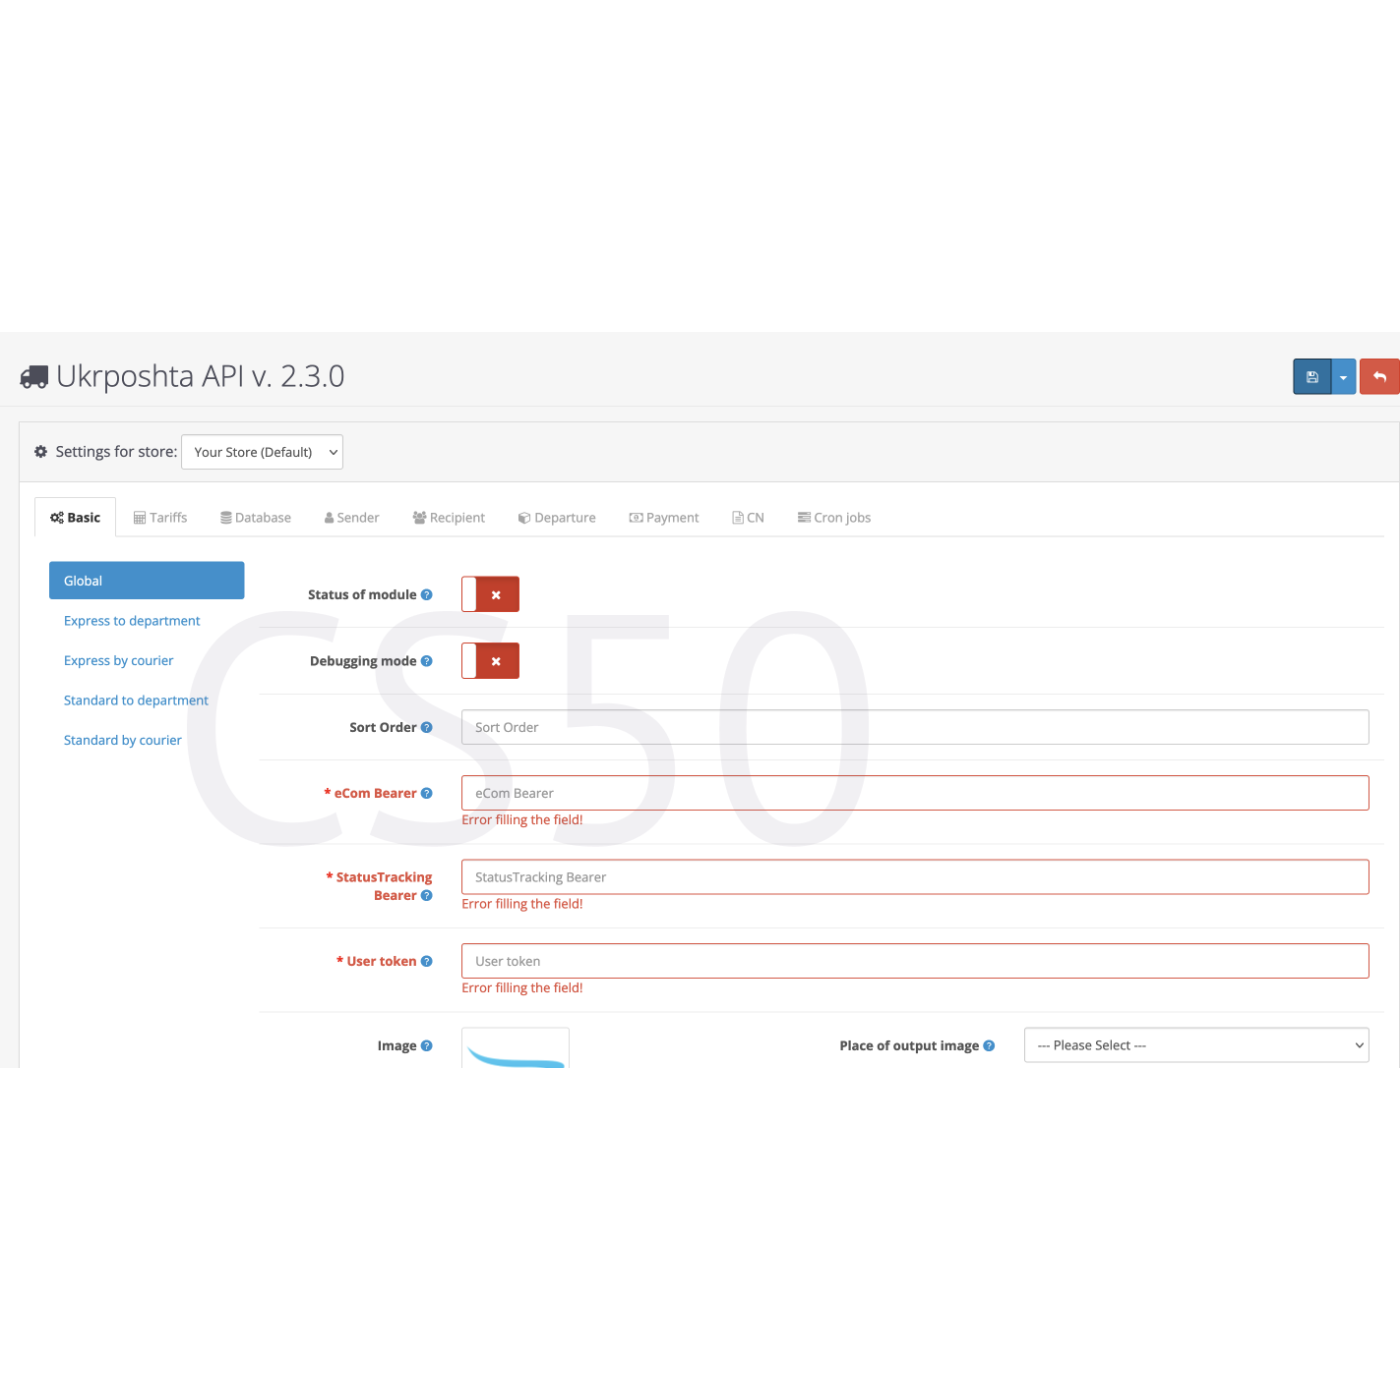Click help icon next to eCom Bearer
1400x1400 pixels.
(427, 794)
